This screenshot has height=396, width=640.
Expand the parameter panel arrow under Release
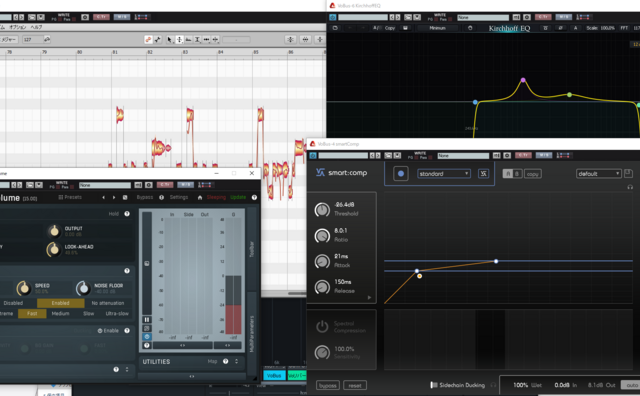click(369, 298)
